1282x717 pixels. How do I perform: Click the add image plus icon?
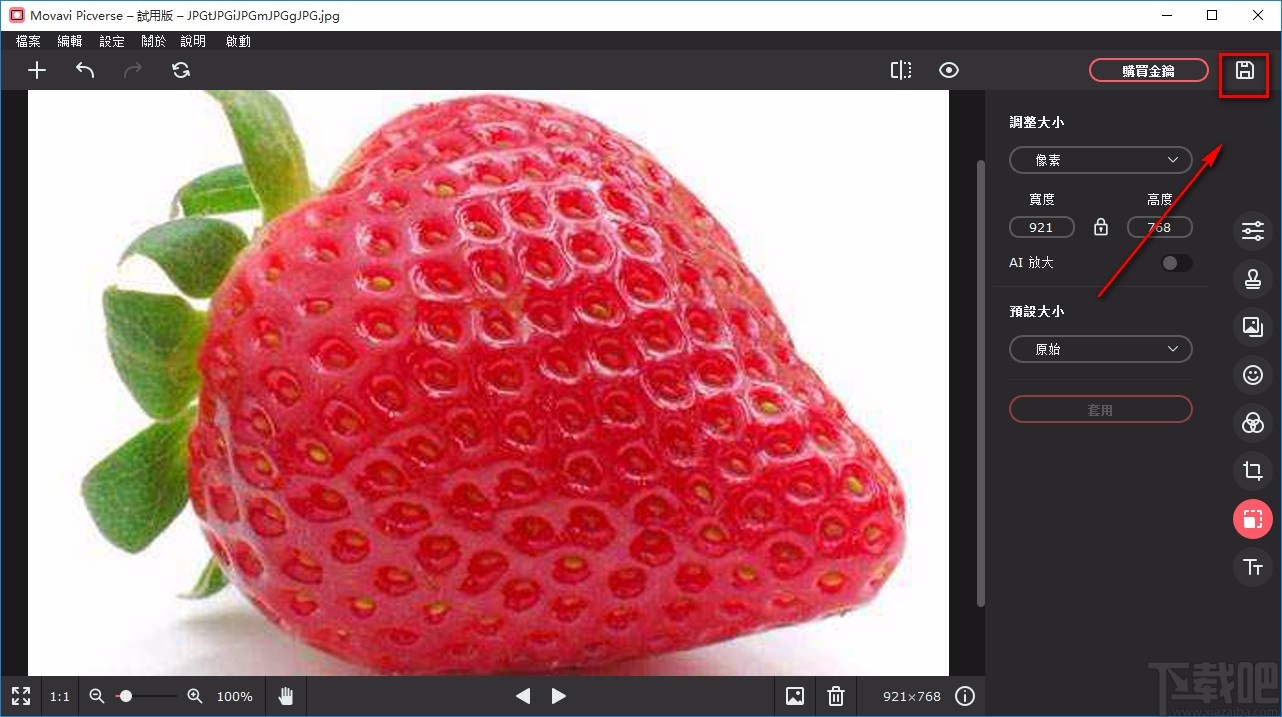37,70
